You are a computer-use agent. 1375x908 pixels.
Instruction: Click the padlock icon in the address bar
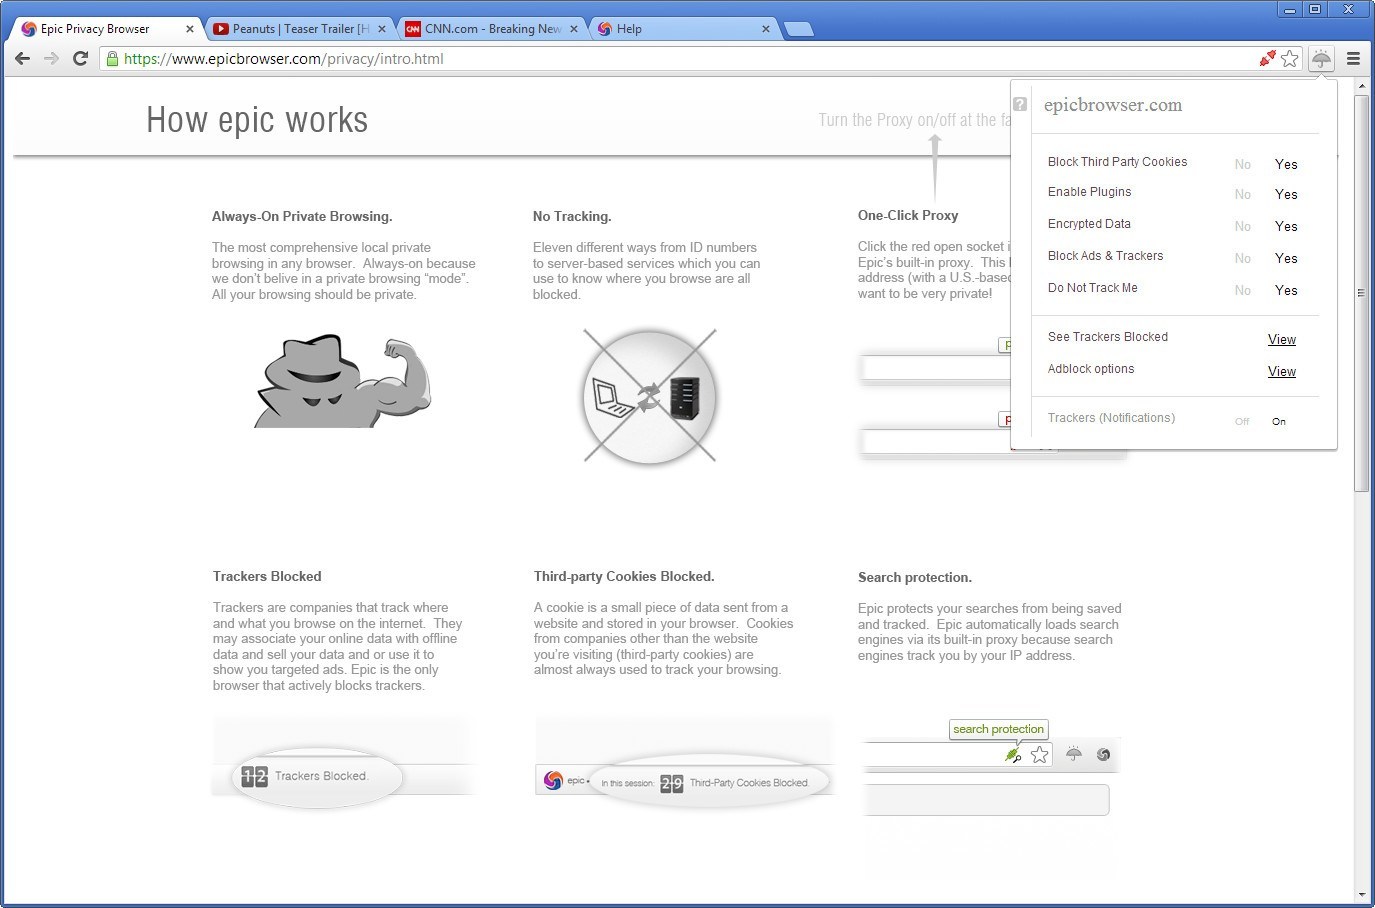[113, 59]
